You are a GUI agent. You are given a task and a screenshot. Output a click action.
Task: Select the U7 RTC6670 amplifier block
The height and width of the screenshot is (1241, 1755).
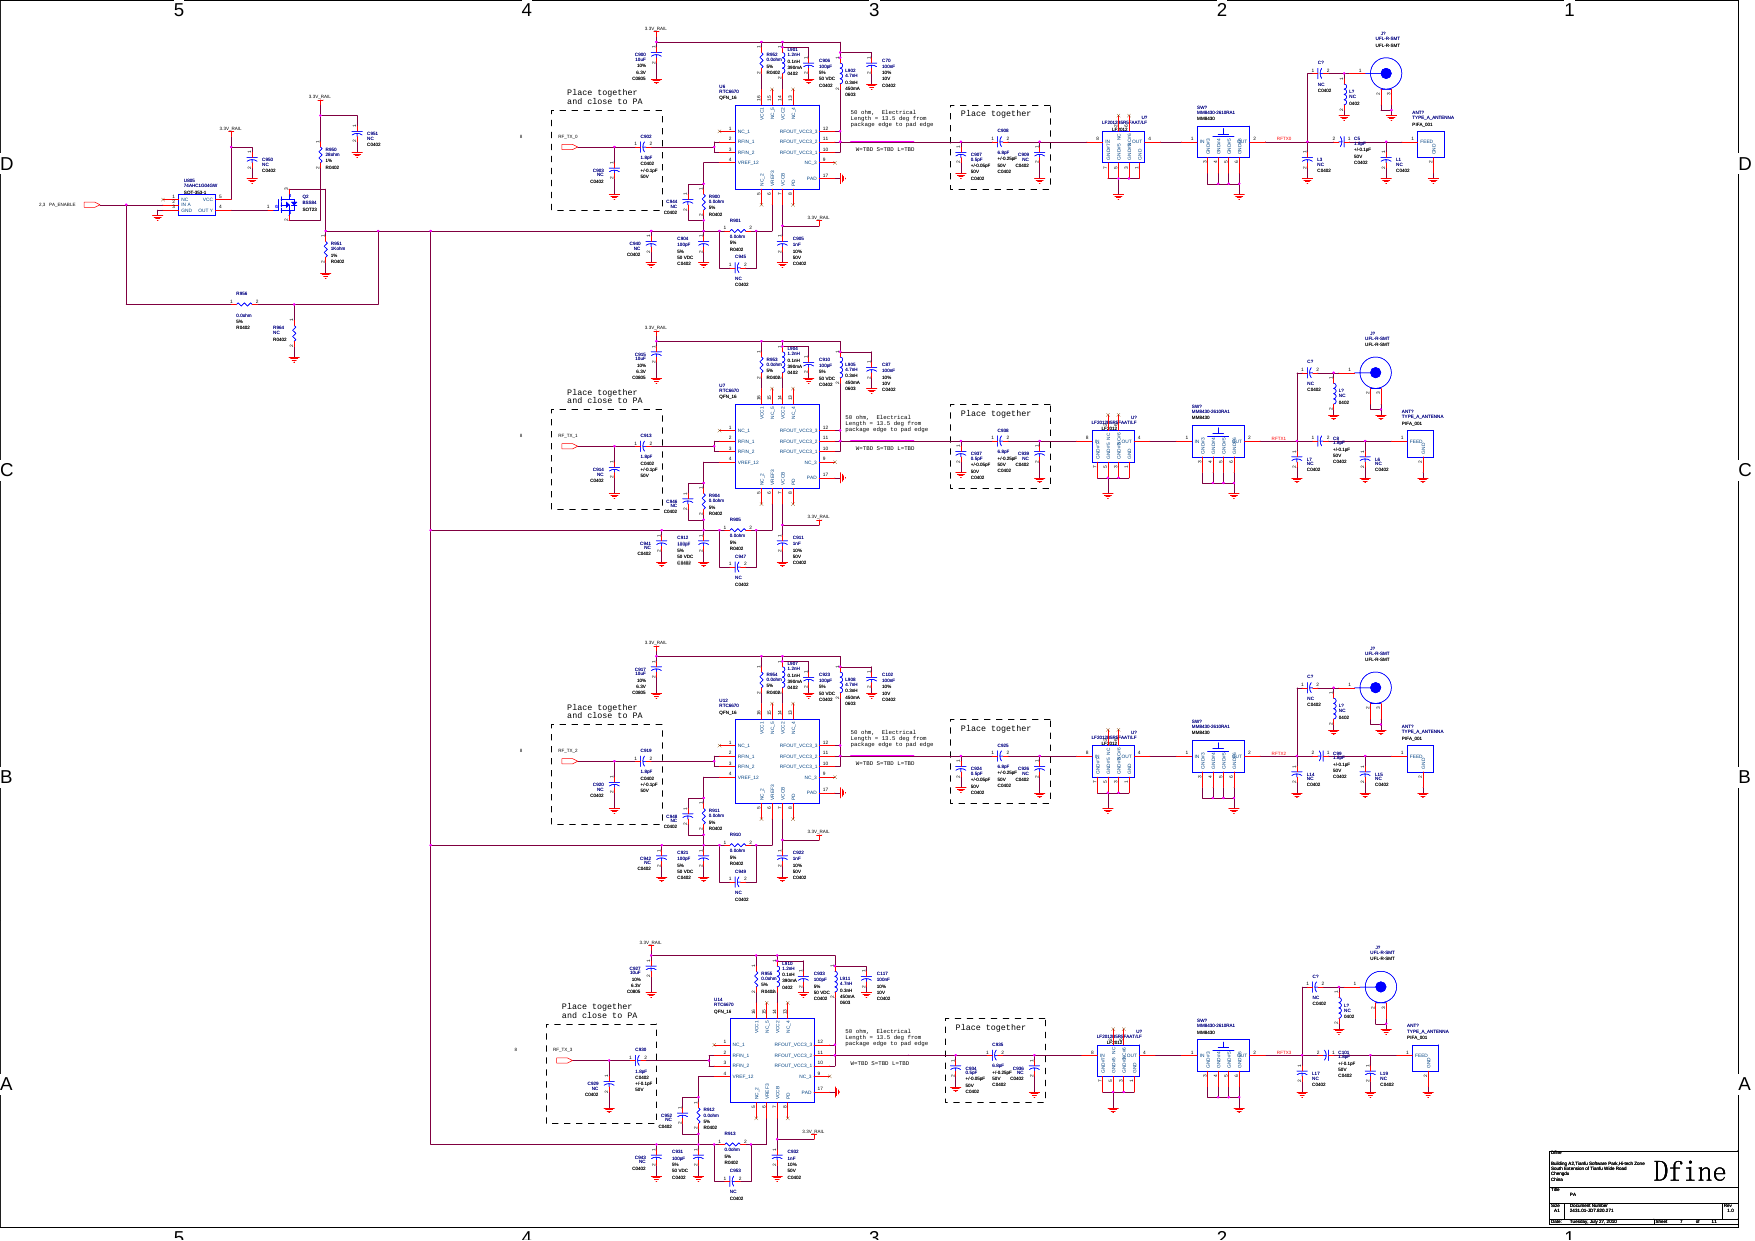coord(777,446)
